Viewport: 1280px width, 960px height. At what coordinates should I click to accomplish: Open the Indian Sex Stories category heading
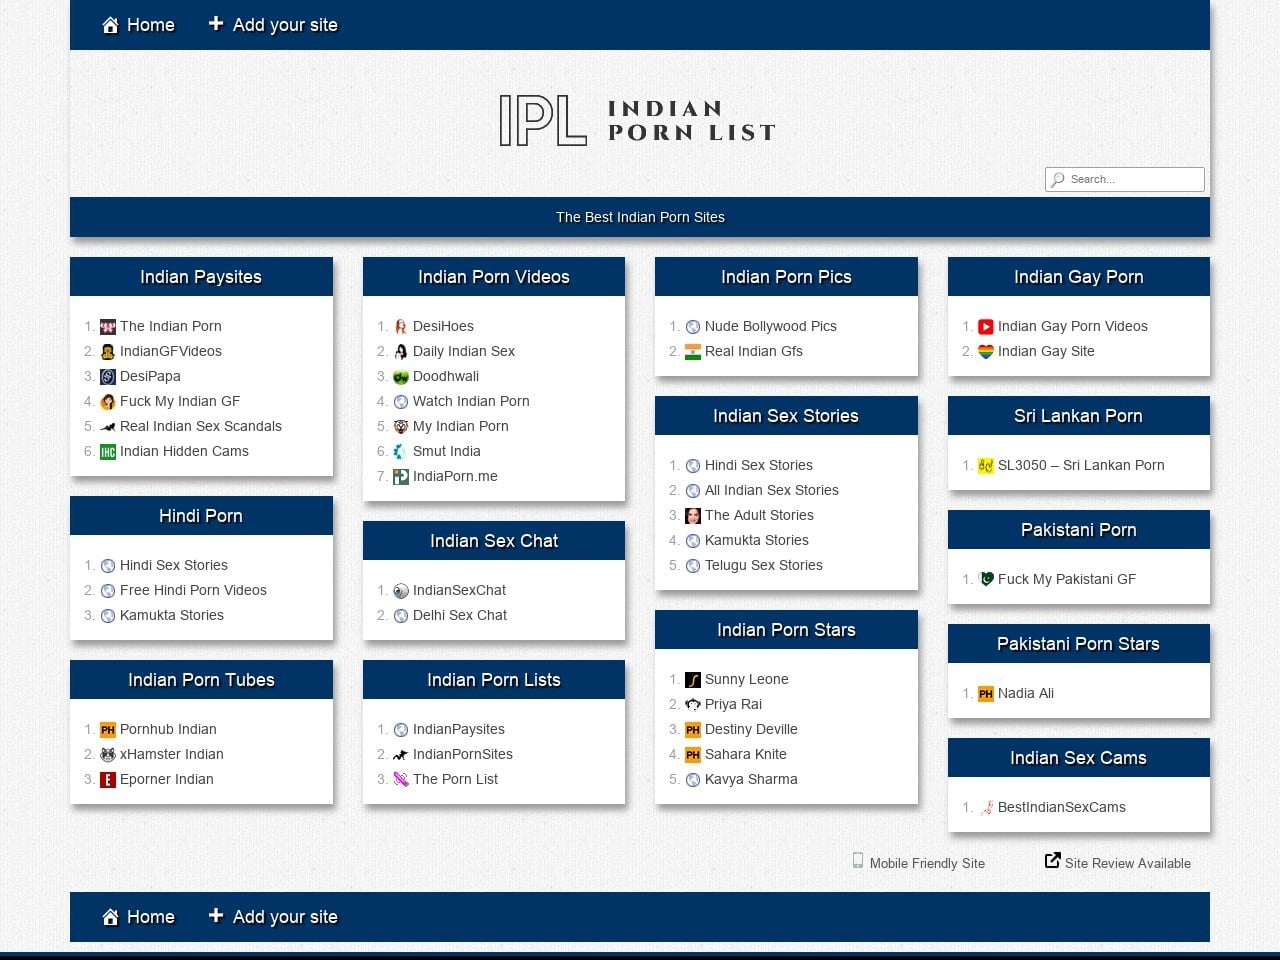(x=786, y=416)
